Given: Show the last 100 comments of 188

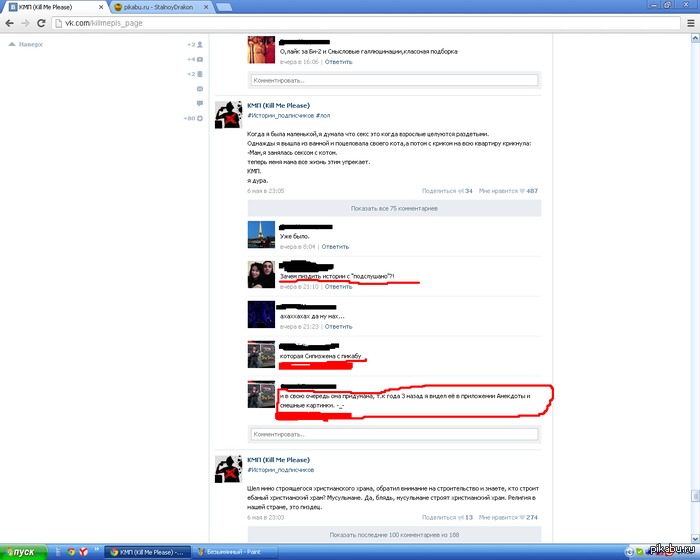Looking at the screenshot, I should (394, 535).
